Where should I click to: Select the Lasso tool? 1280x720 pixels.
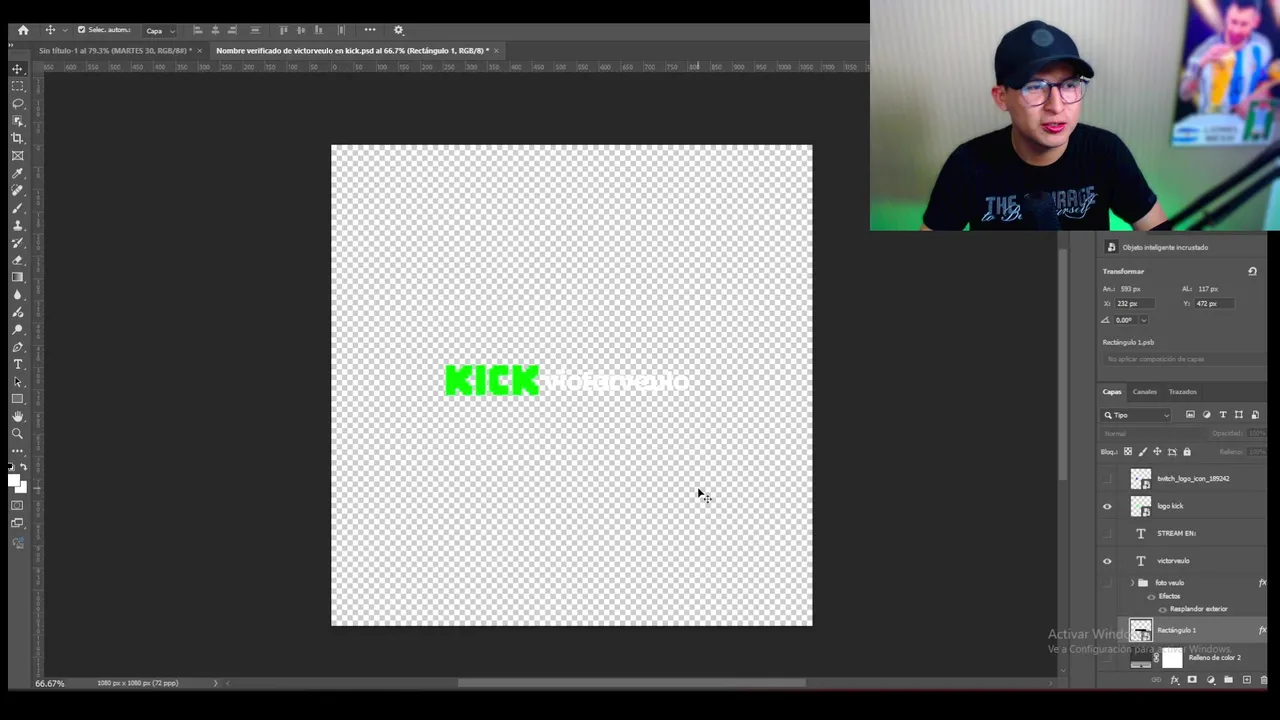pyautogui.click(x=17, y=103)
